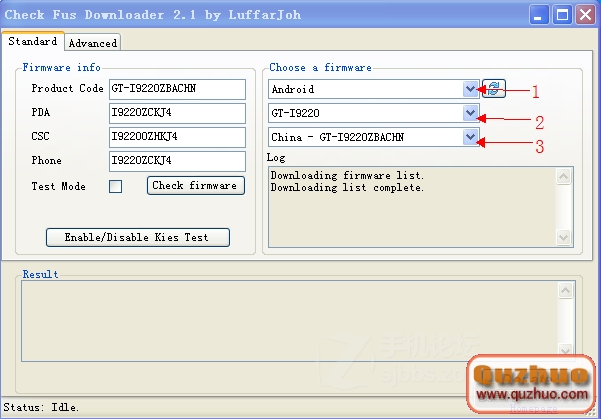The height and width of the screenshot is (419, 601).
Task: Click the Check firmware button
Action: coord(195,186)
